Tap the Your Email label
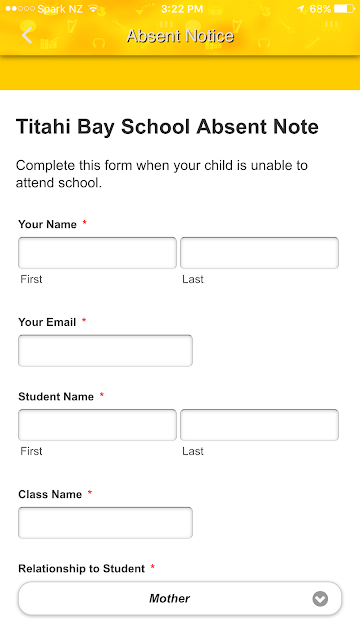 [x=47, y=322]
